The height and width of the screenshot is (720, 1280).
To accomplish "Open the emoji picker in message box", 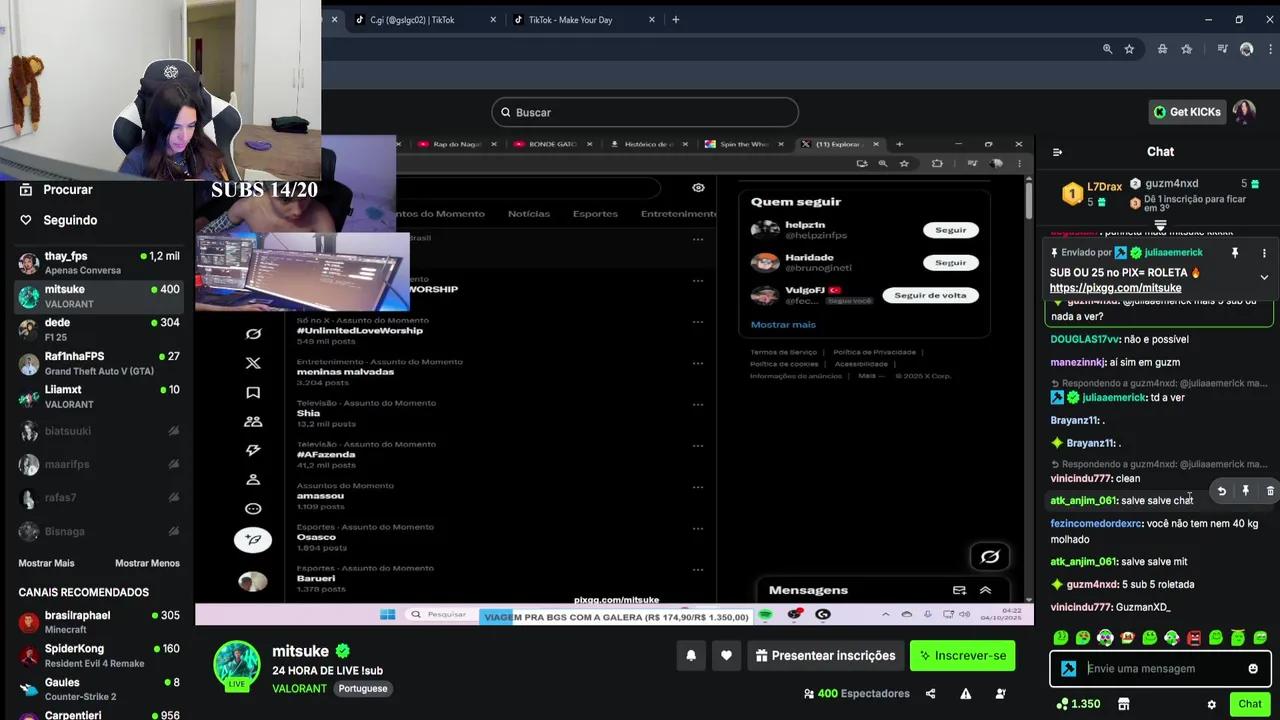I will (x=1253, y=669).
